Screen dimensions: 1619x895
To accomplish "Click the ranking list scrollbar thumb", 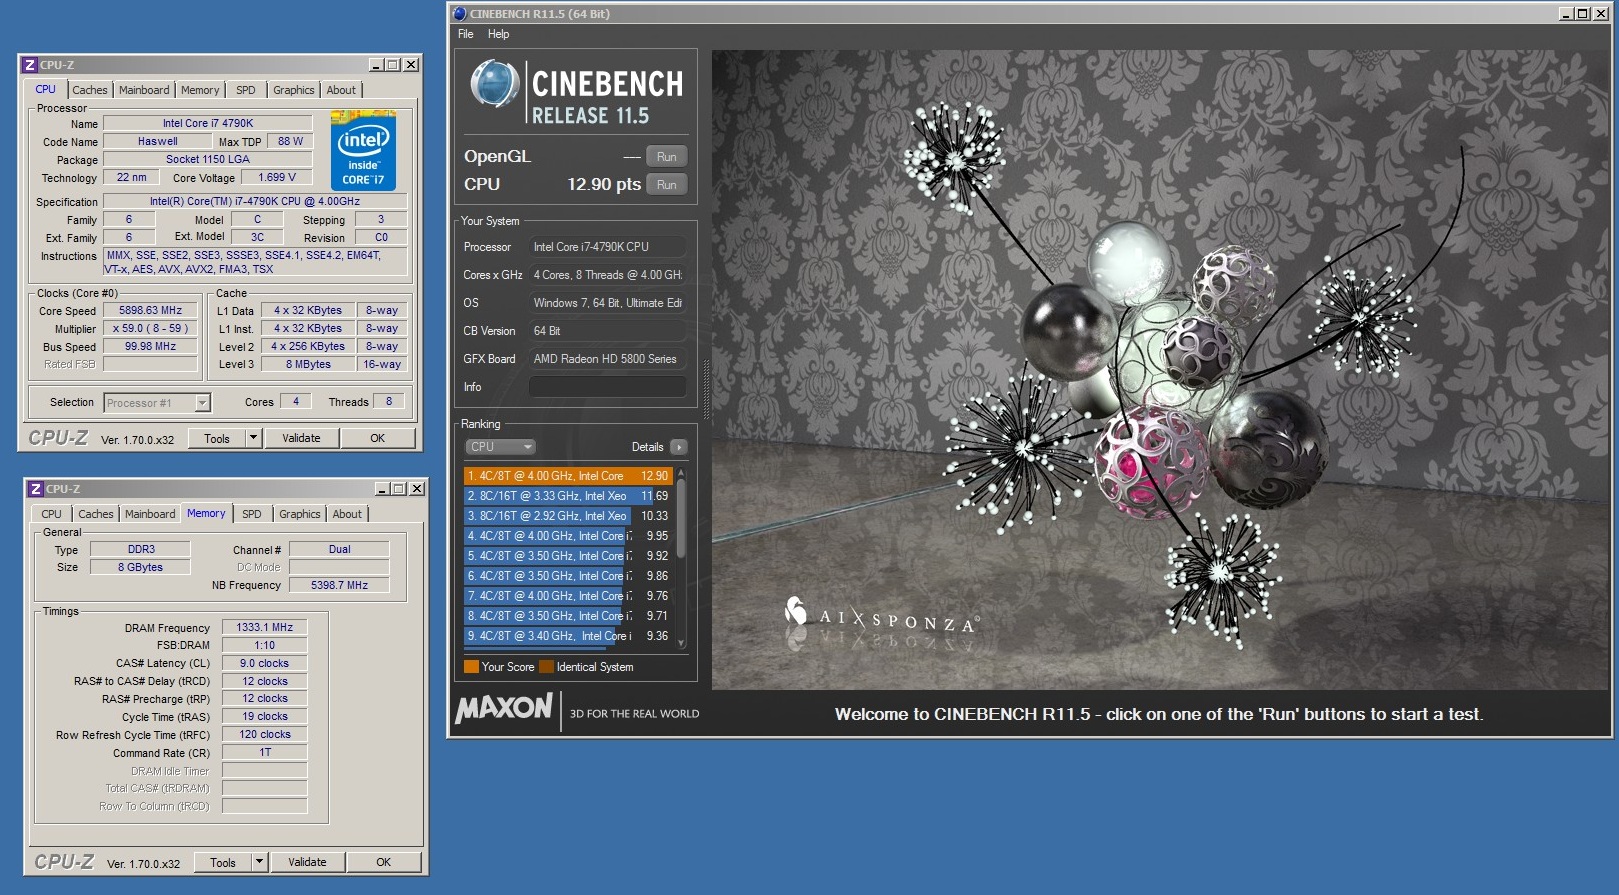I will pos(682,517).
